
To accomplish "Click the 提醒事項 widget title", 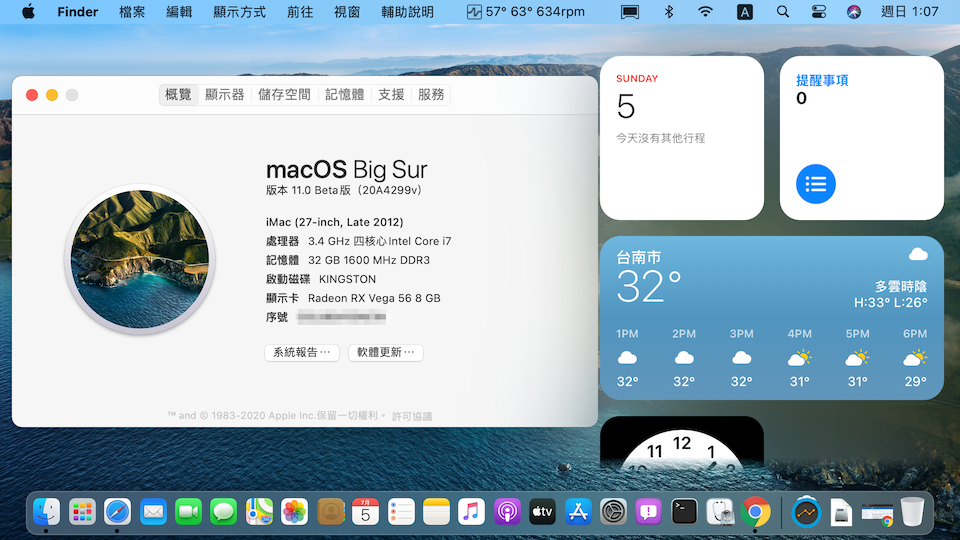I will coord(822,80).
